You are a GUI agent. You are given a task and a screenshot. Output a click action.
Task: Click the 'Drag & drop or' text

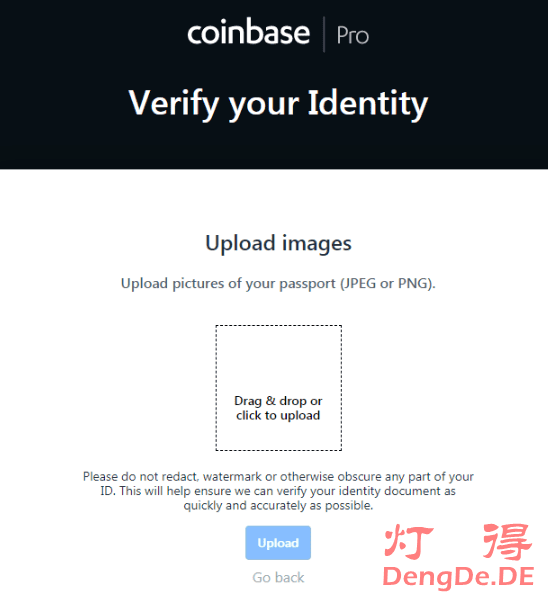tap(278, 401)
